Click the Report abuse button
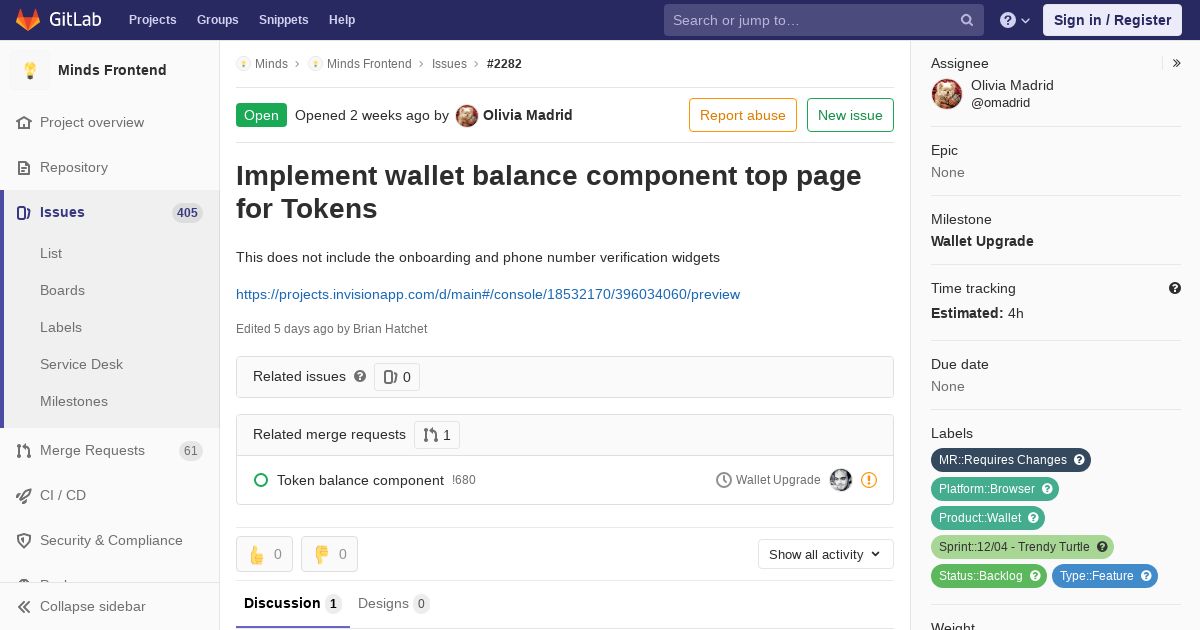The image size is (1200, 630). pos(743,115)
